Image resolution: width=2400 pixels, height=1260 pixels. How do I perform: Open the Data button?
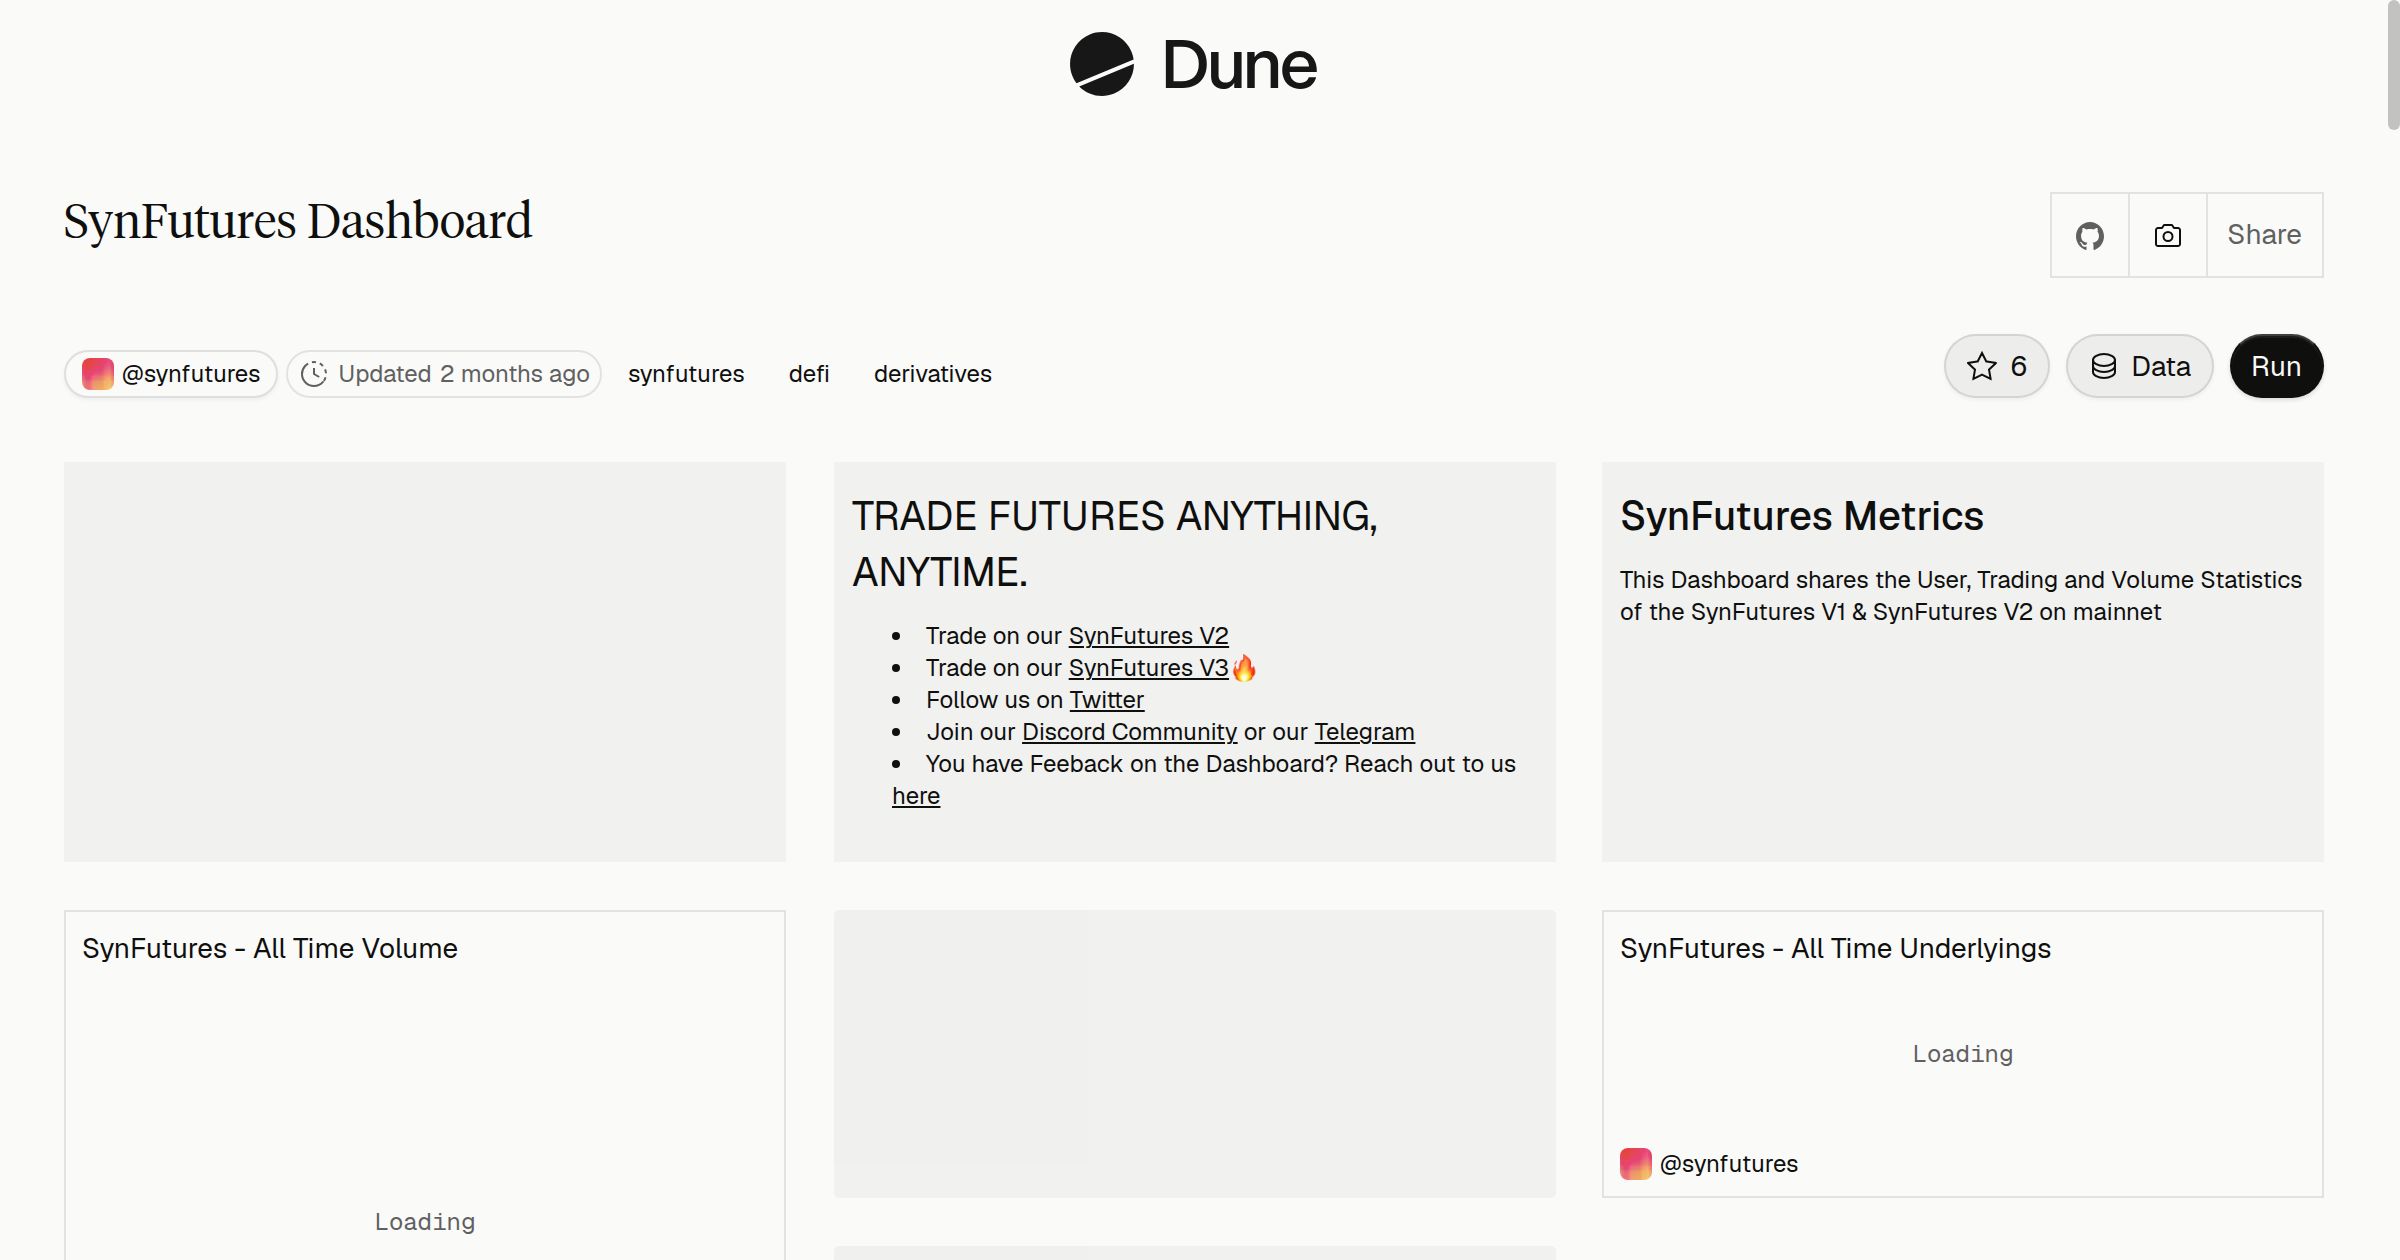tap(2140, 366)
